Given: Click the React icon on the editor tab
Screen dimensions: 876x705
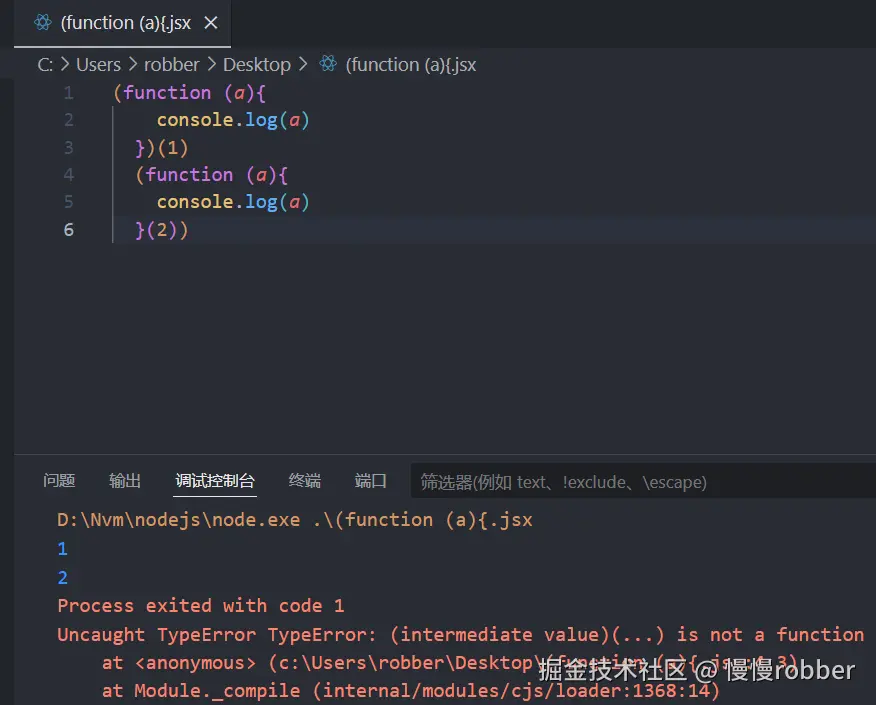Looking at the screenshot, I should click(42, 22).
